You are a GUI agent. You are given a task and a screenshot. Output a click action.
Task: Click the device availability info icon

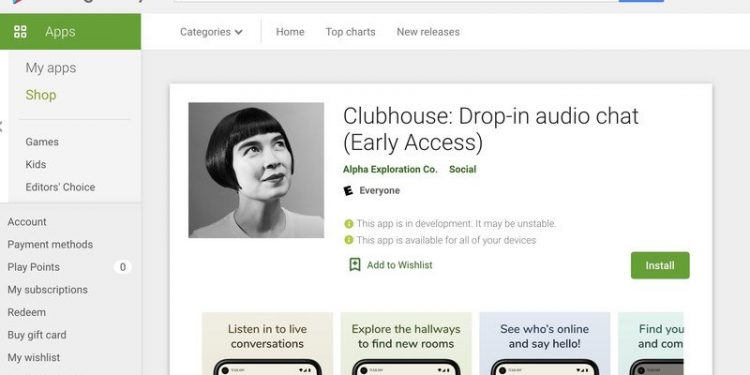click(349, 240)
